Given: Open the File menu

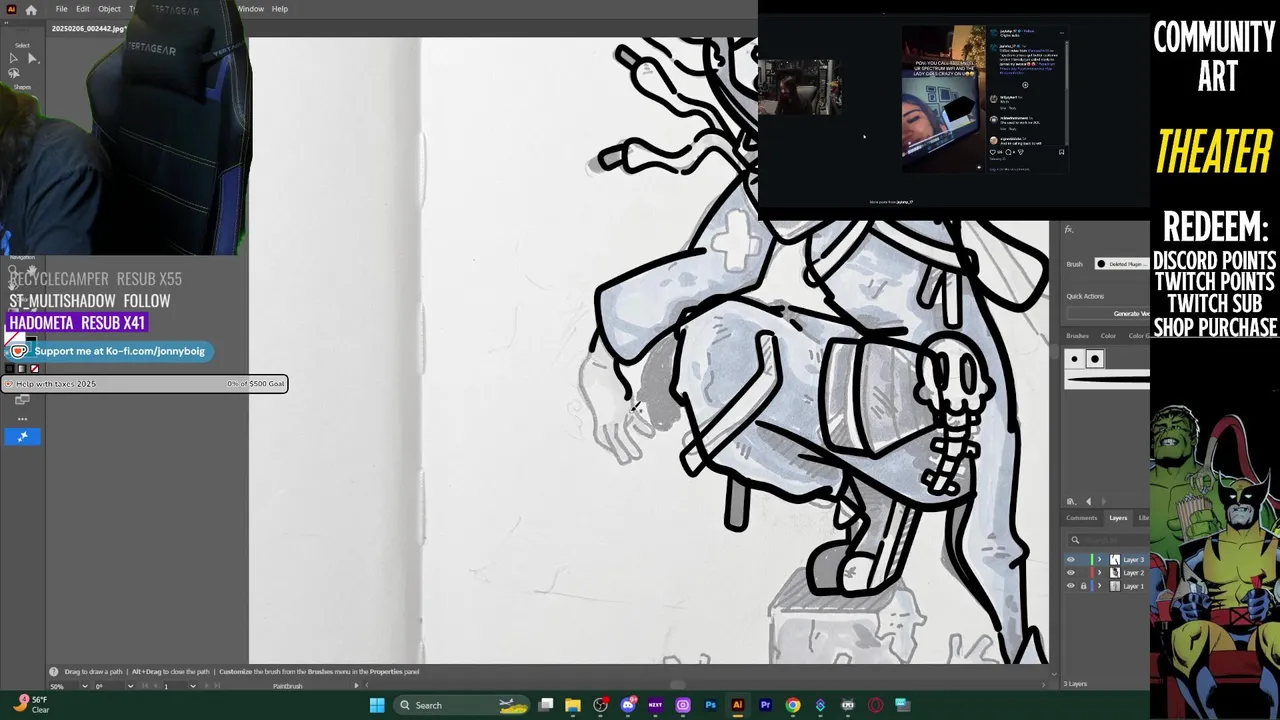Looking at the screenshot, I should pyautogui.click(x=61, y=9).
